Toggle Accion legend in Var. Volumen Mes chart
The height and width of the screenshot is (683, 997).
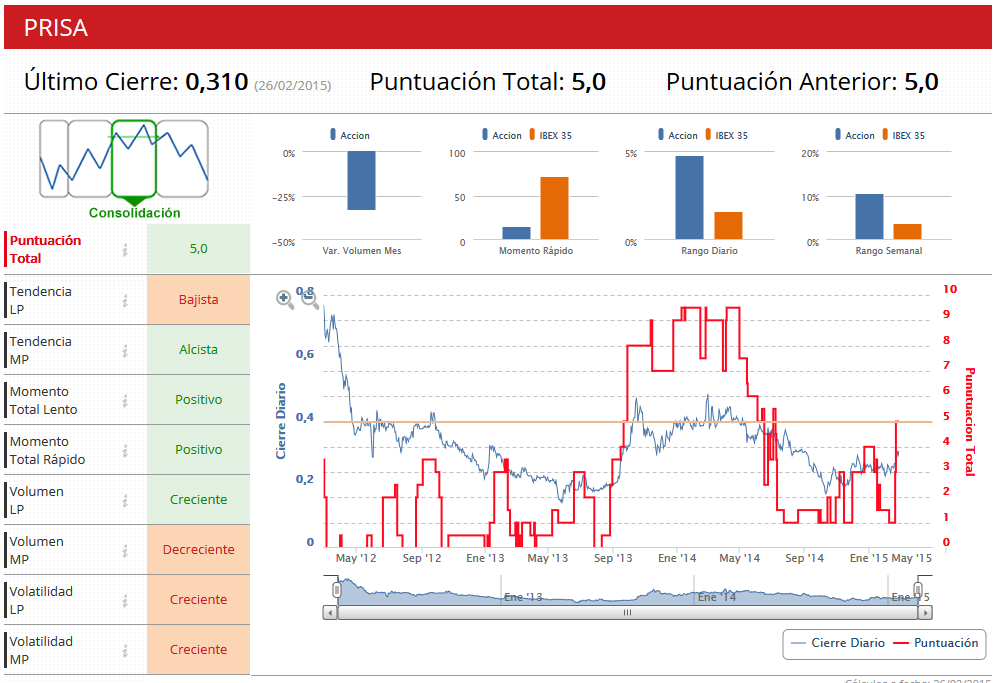[350, 135]
